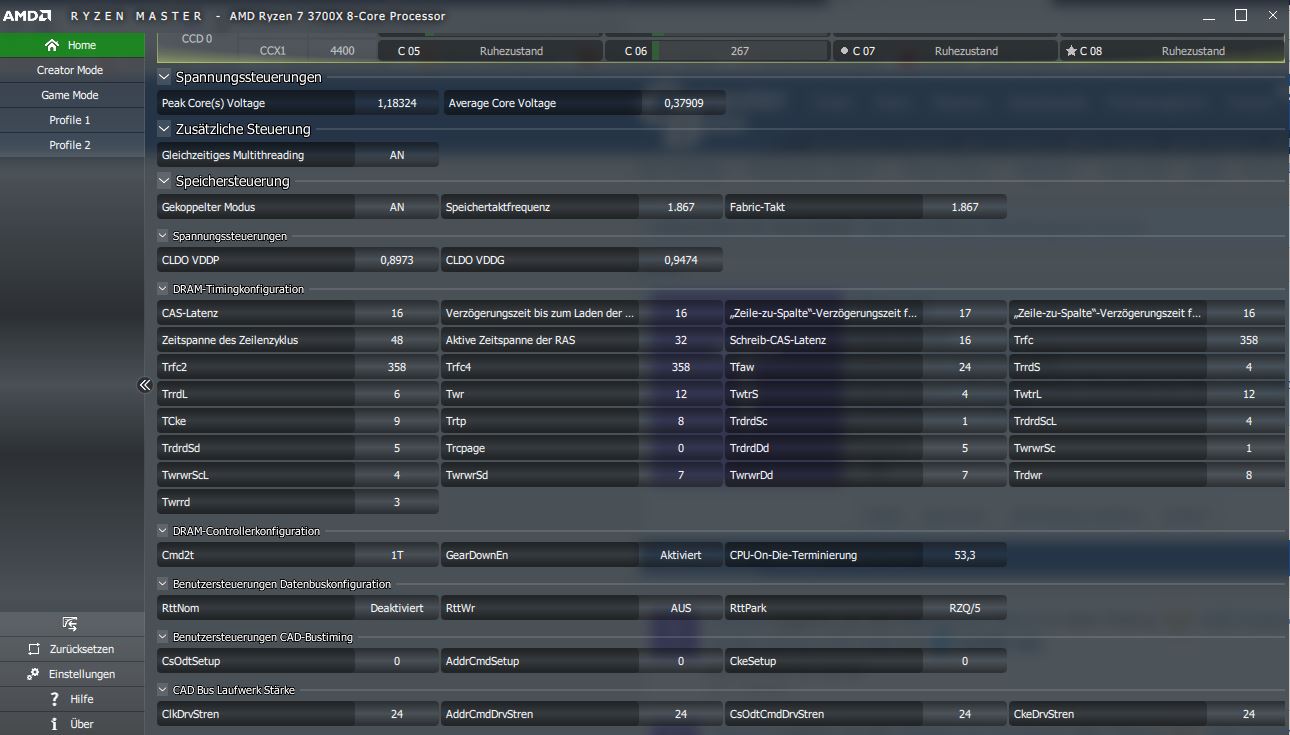Collapse the upper Spannungssteuerungen section above Peak Core(s) Voltage
Viewport: 1290px width, 735px height.
pyautogui.click(x=164, y=77)
